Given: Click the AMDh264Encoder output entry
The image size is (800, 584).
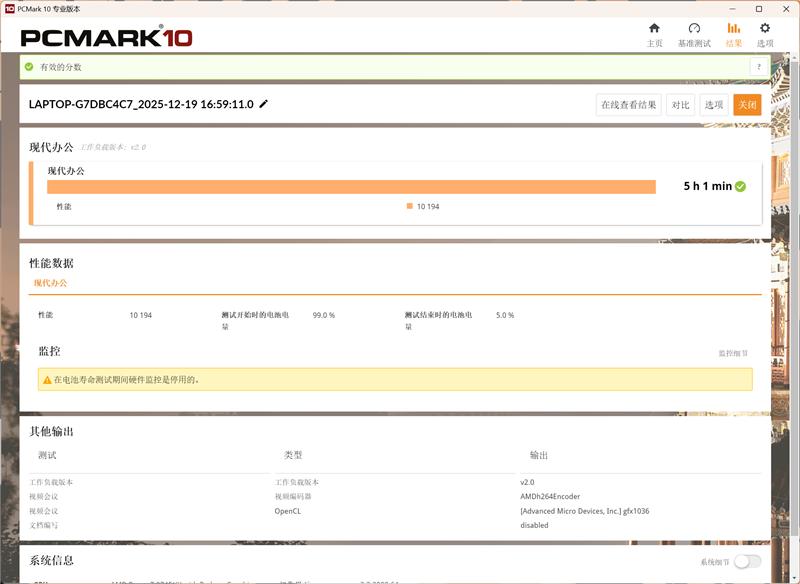Looking at the screenshot, I should [550, 496].
